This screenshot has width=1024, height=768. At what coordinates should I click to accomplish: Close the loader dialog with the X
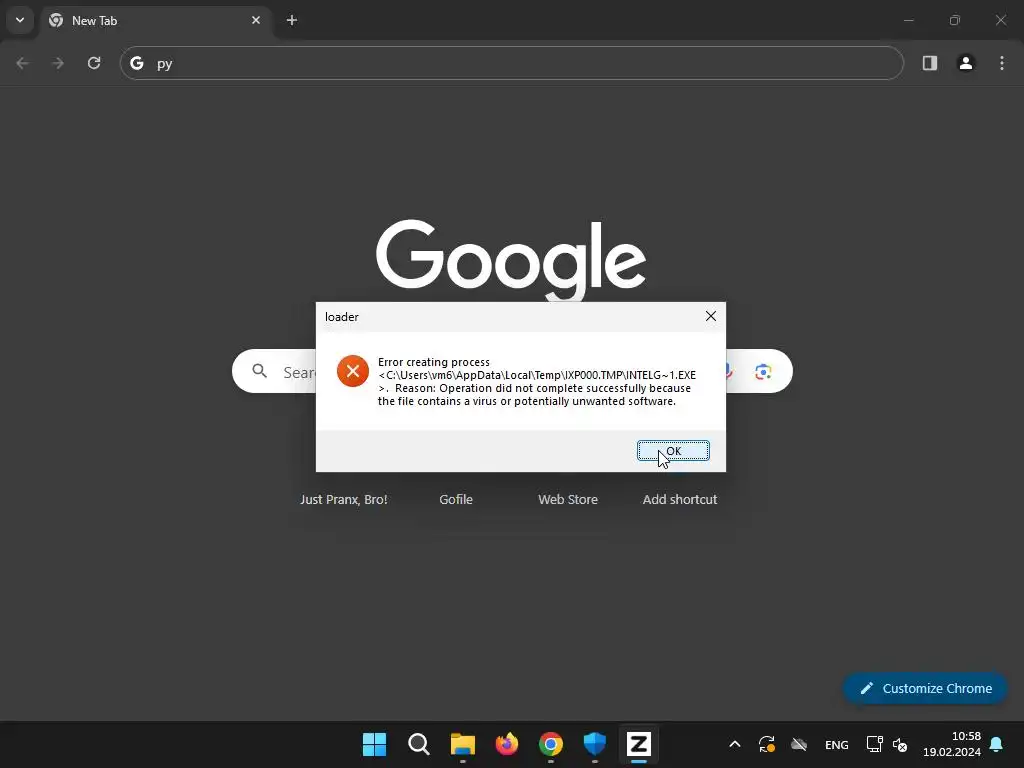point(711,316)
